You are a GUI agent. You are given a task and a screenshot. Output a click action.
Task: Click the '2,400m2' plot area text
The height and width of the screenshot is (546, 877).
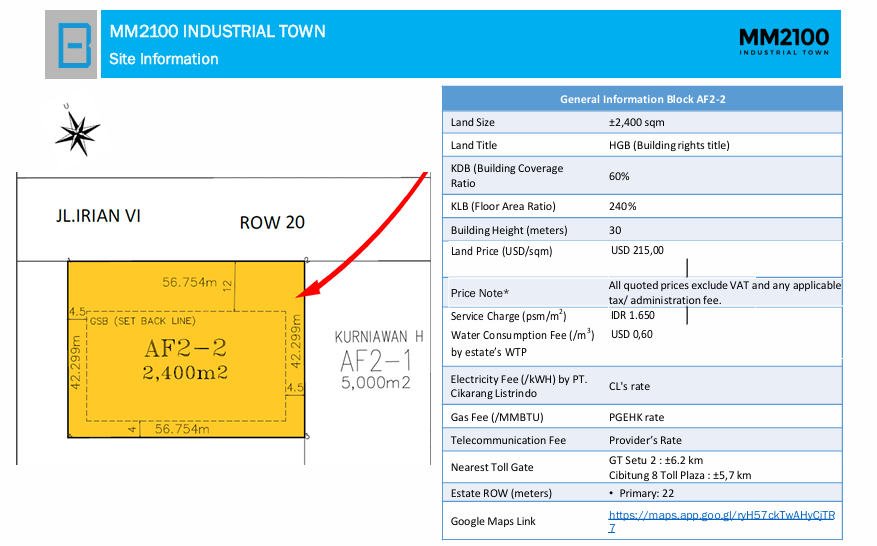[185, 373]
